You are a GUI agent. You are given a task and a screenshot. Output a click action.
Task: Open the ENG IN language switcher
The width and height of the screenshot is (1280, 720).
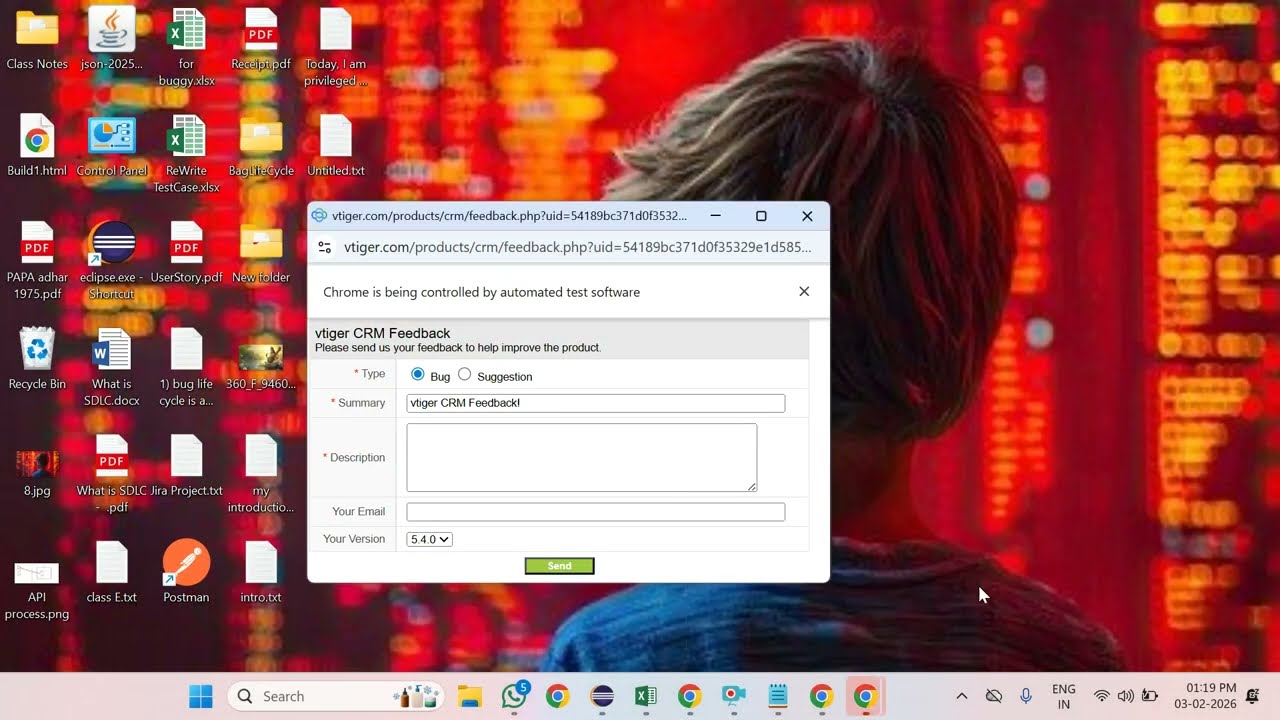tap(1064, 696)
